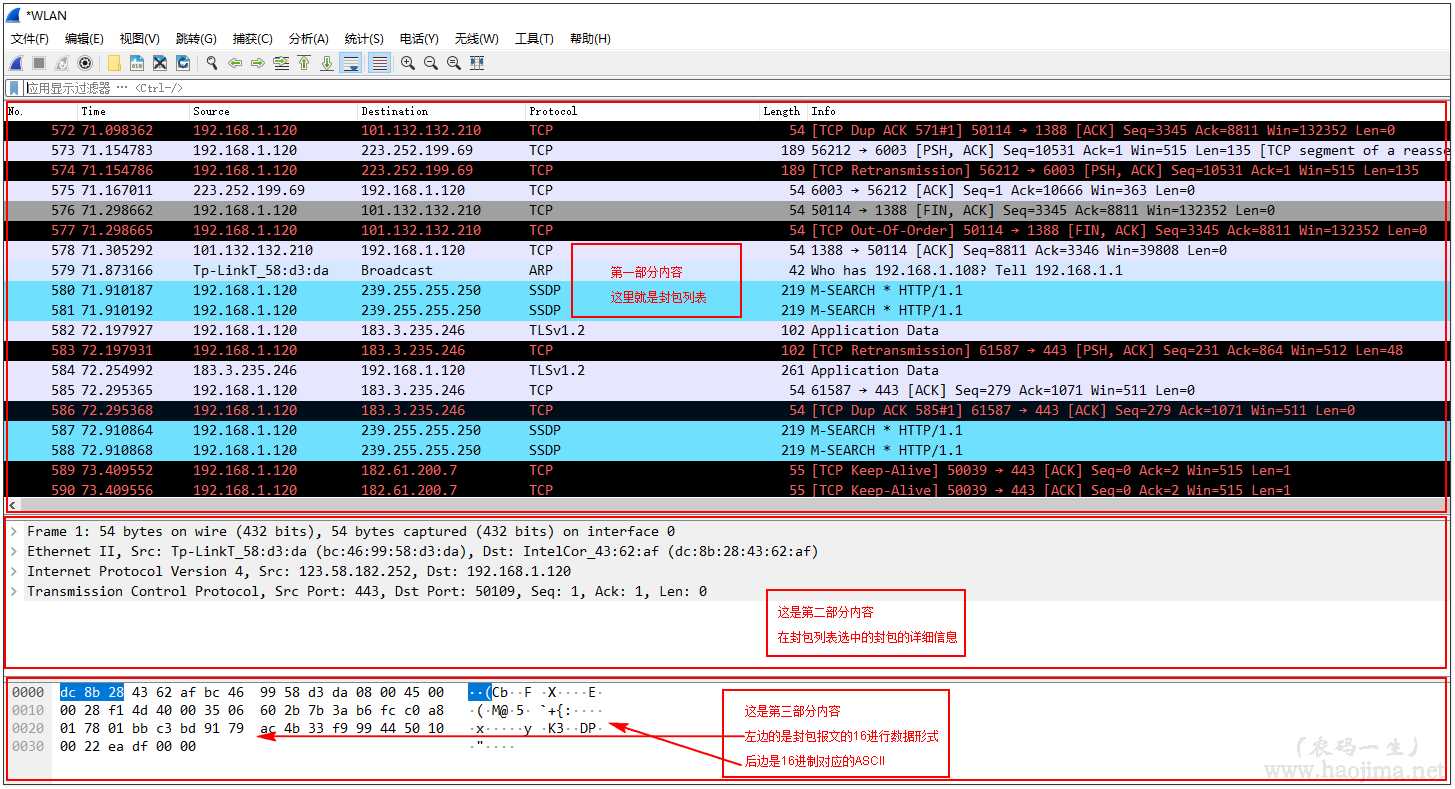Open the 视图(V) menu
Viewport: 1455px width, 789px height.
click(x=140, y=39)
